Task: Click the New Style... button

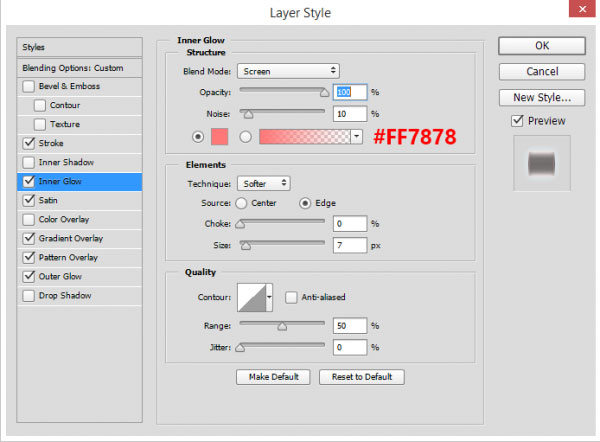Action: click(542, 98)
